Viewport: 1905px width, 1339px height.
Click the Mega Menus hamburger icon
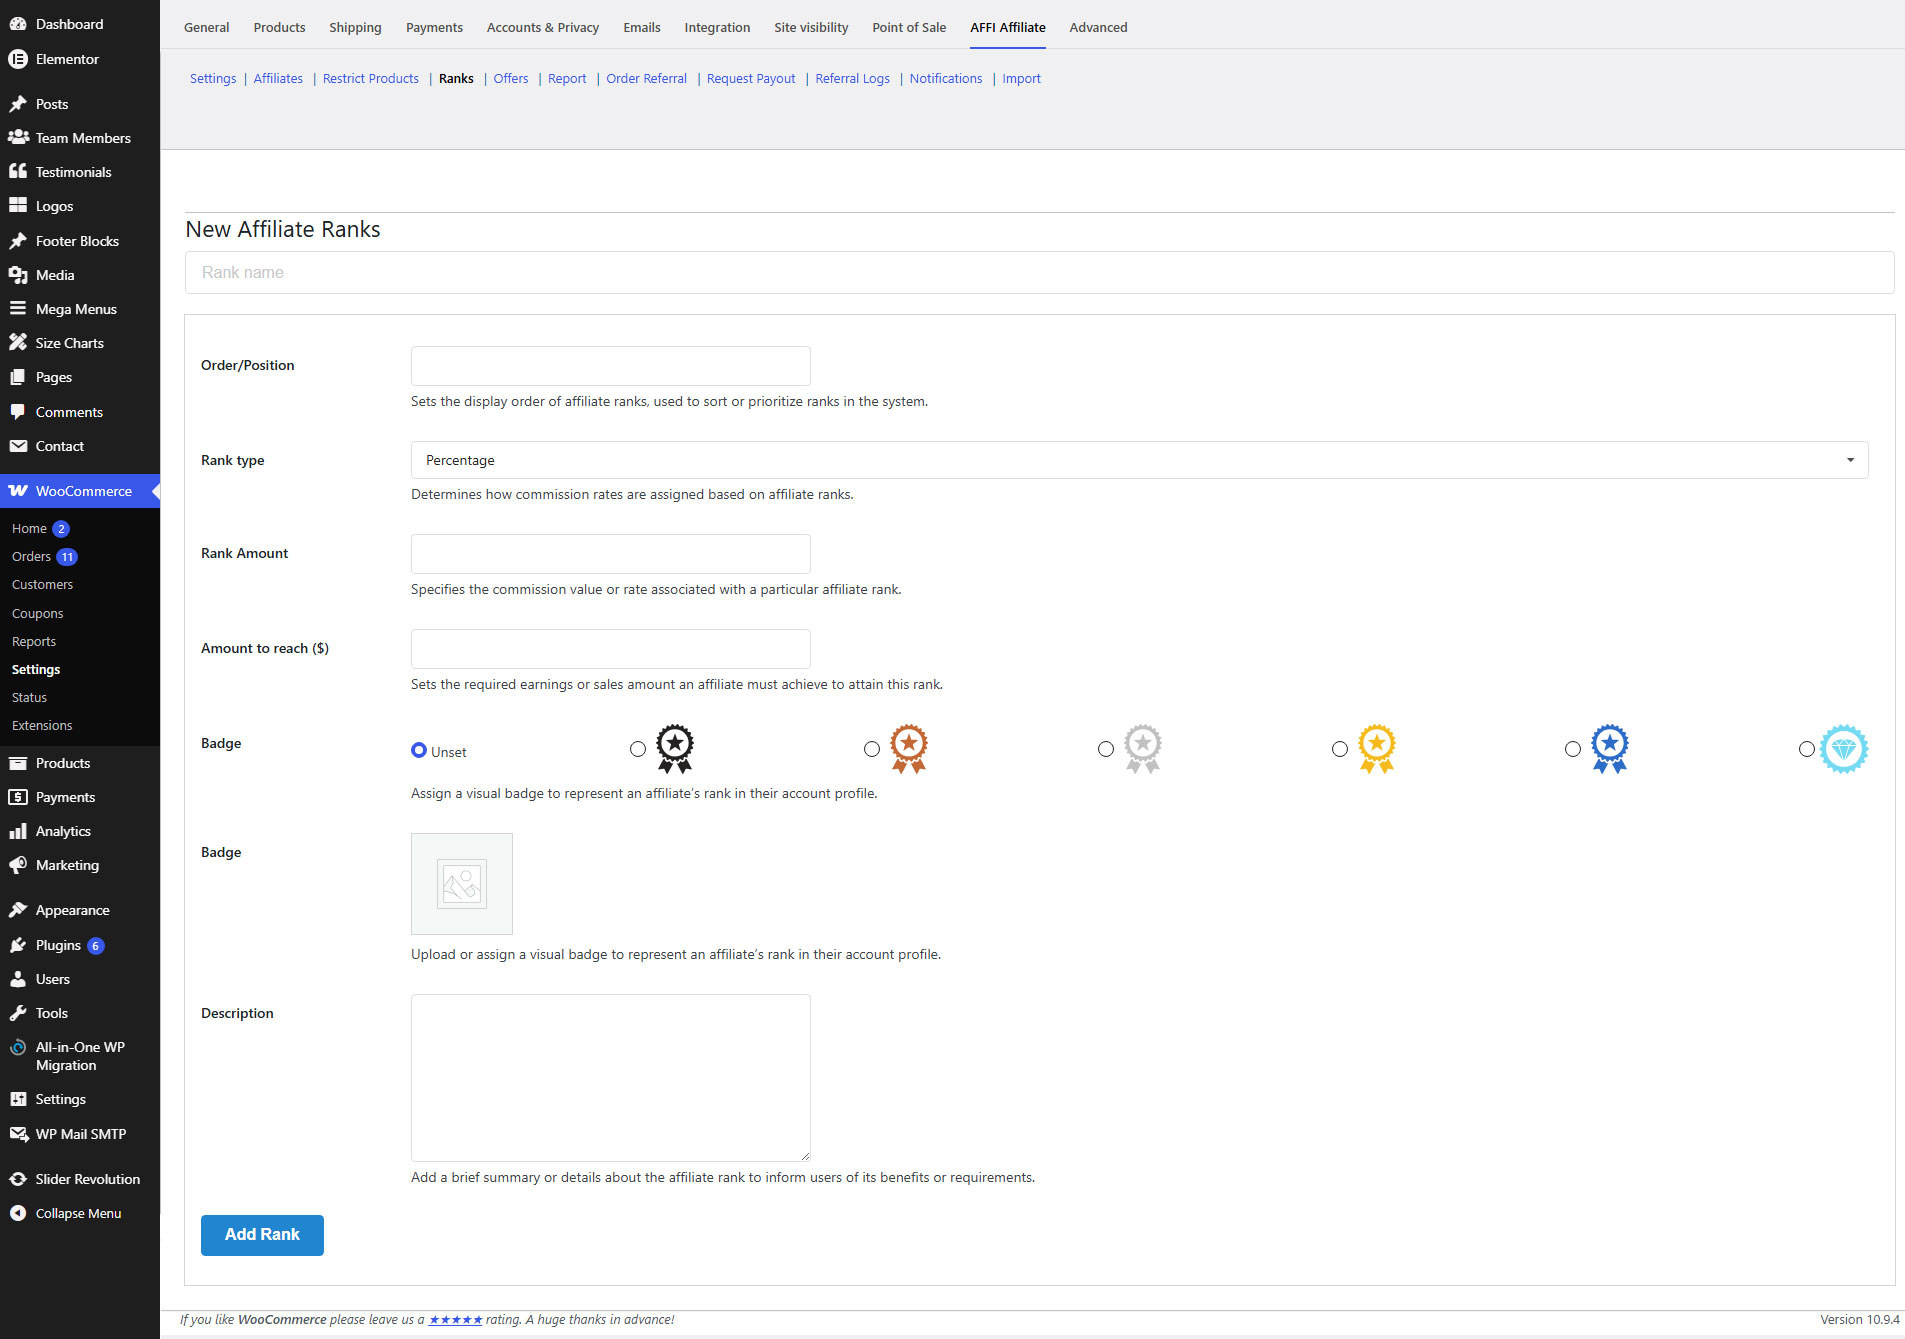[18, 309]
